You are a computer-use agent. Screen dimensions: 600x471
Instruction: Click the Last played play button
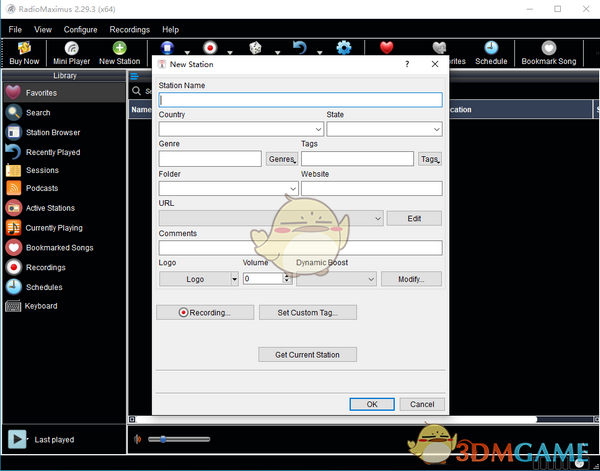(x=17, y=439)
